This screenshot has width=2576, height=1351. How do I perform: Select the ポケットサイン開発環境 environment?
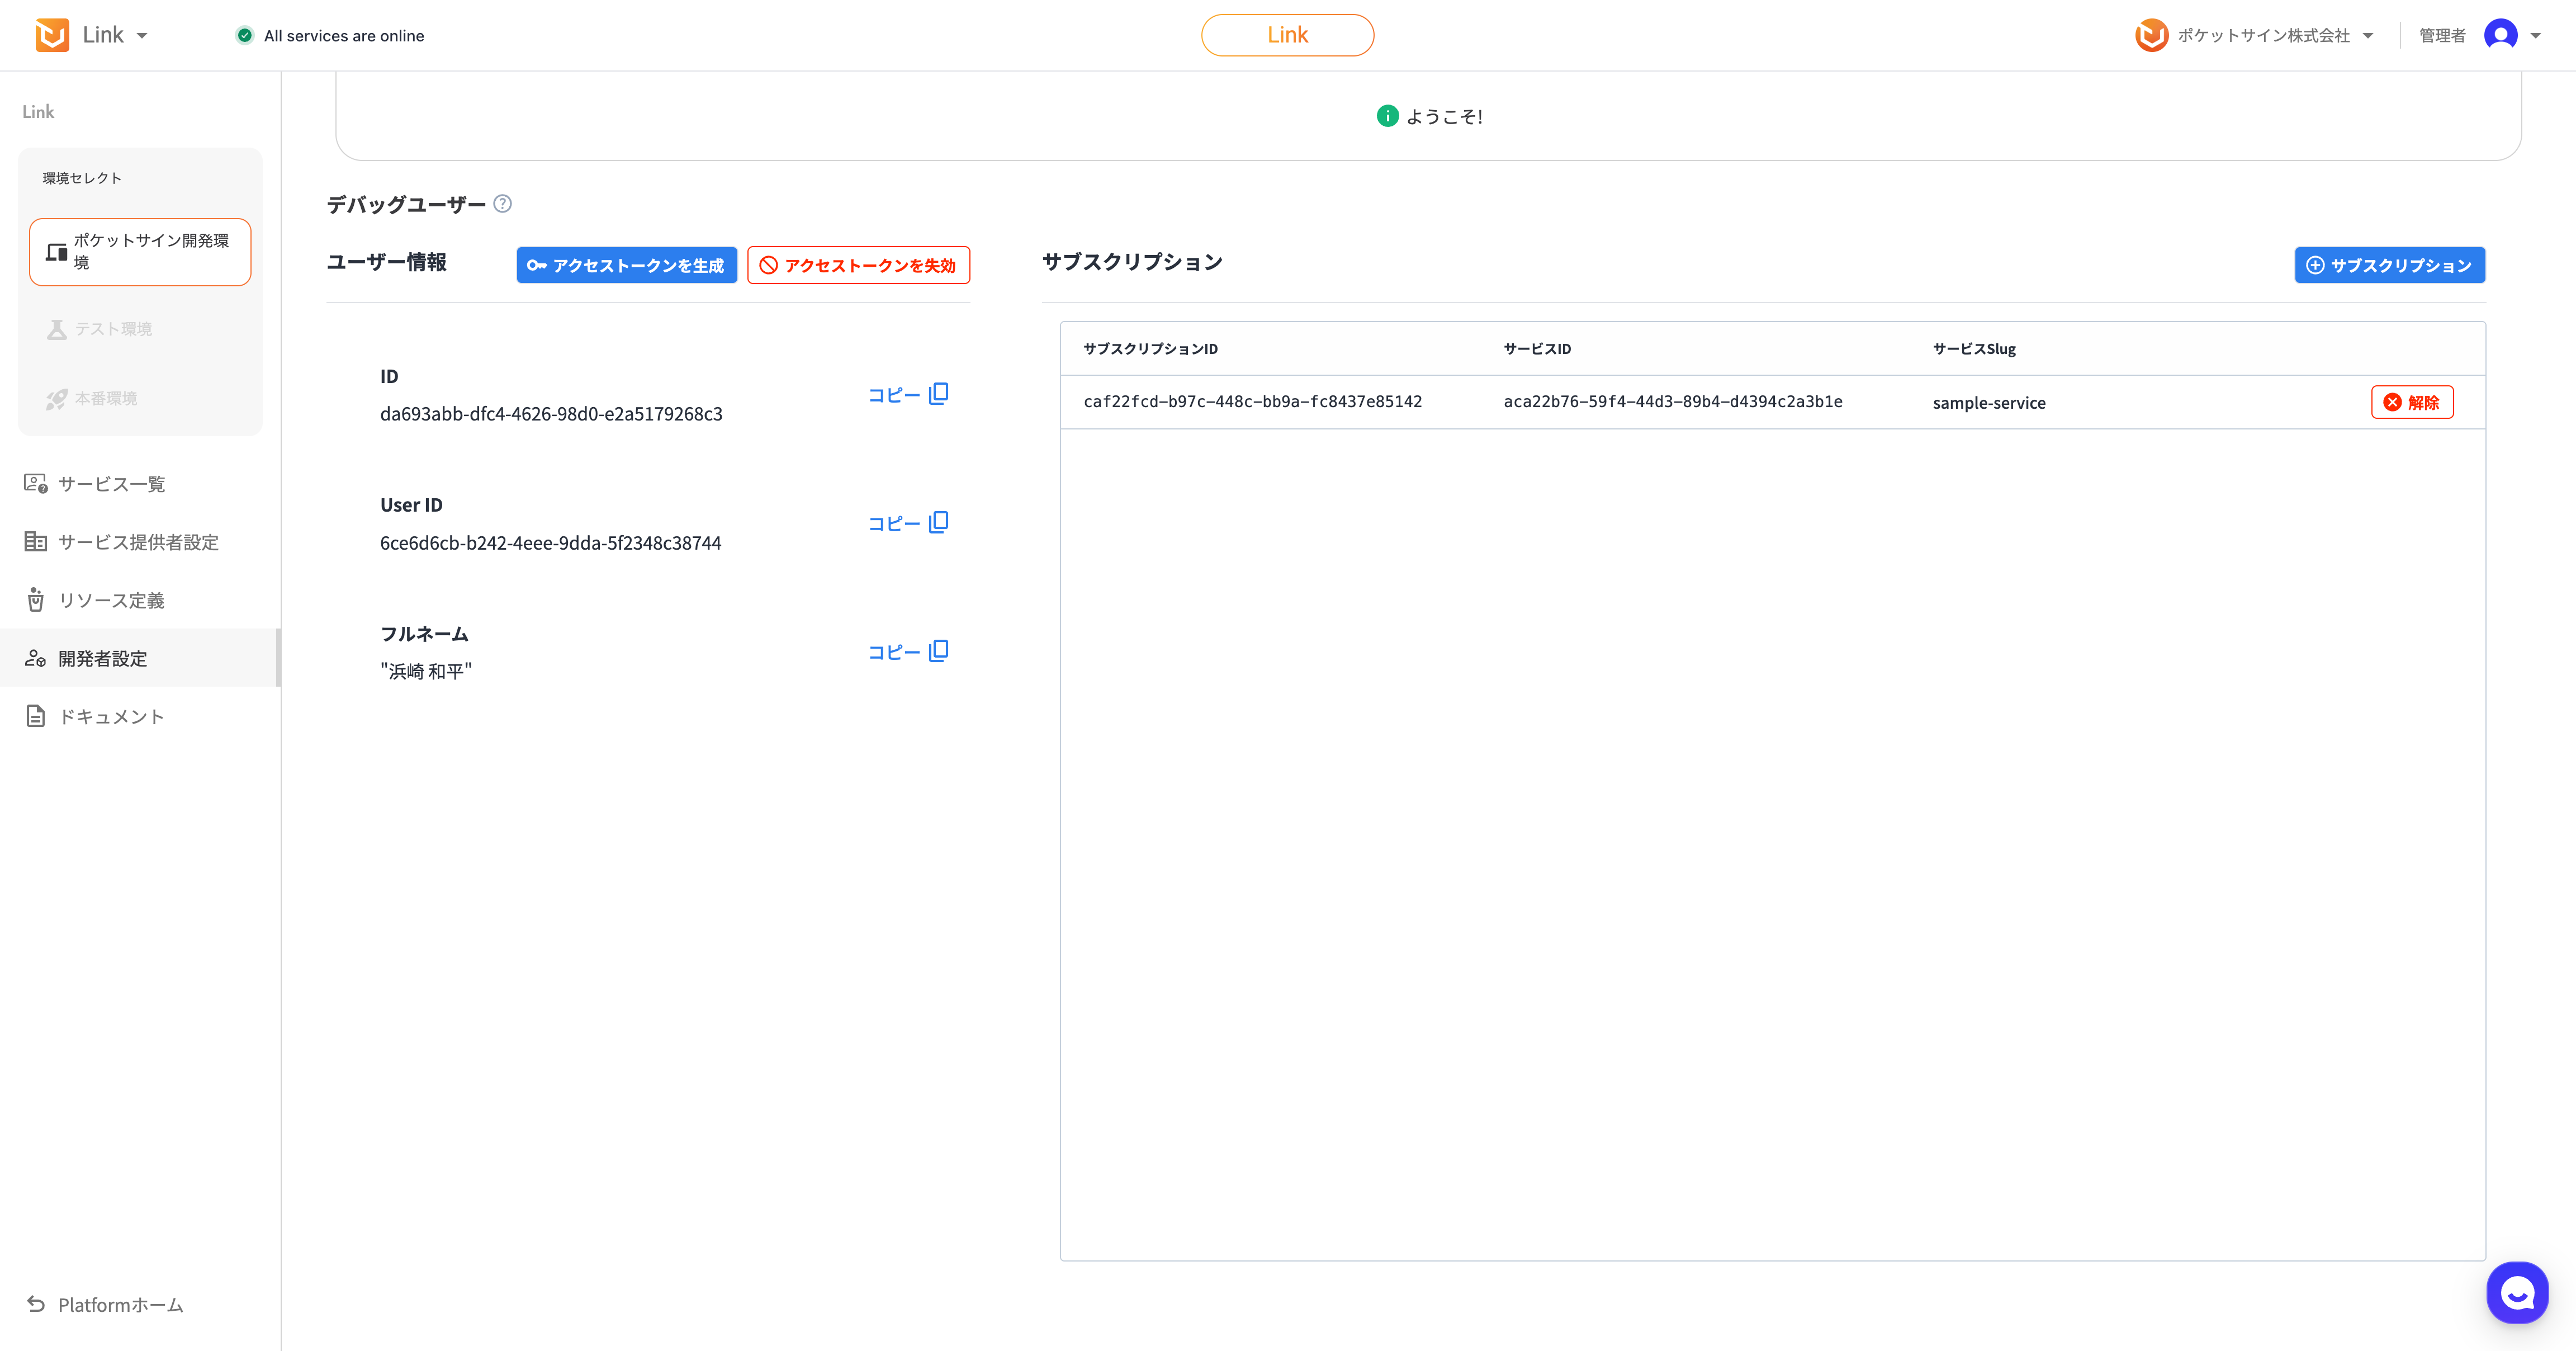140,252
